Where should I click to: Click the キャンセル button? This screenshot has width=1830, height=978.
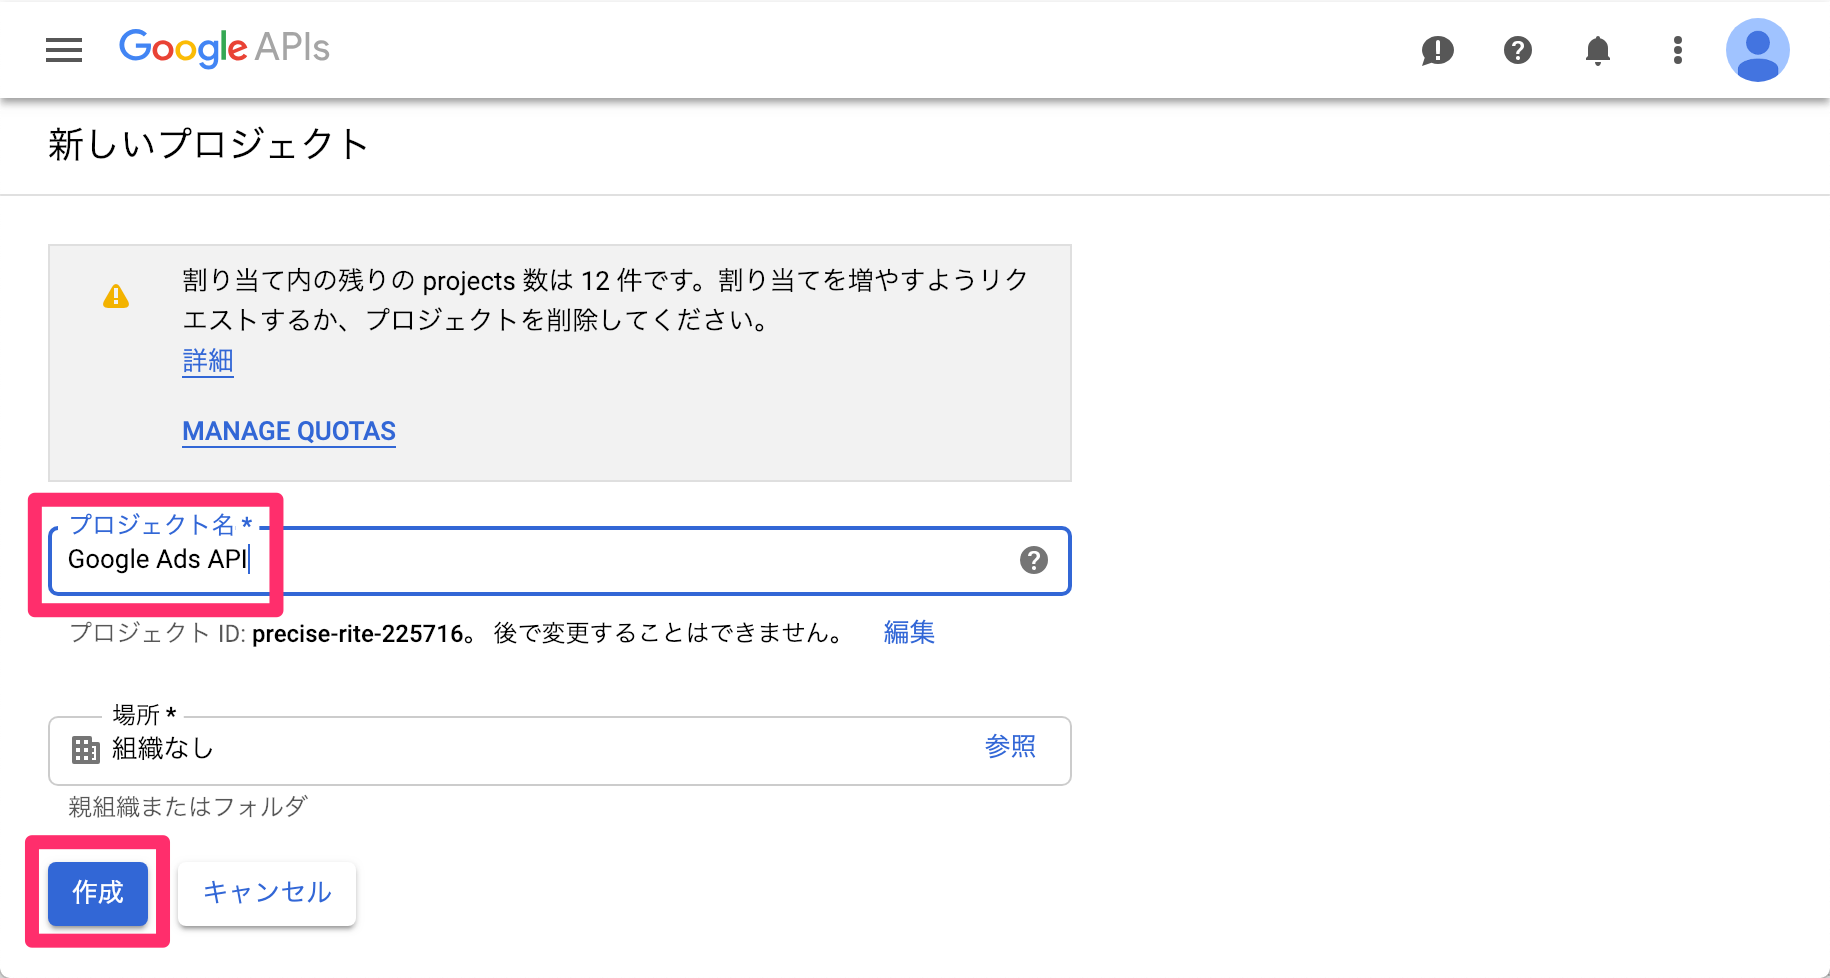[267, 893]
